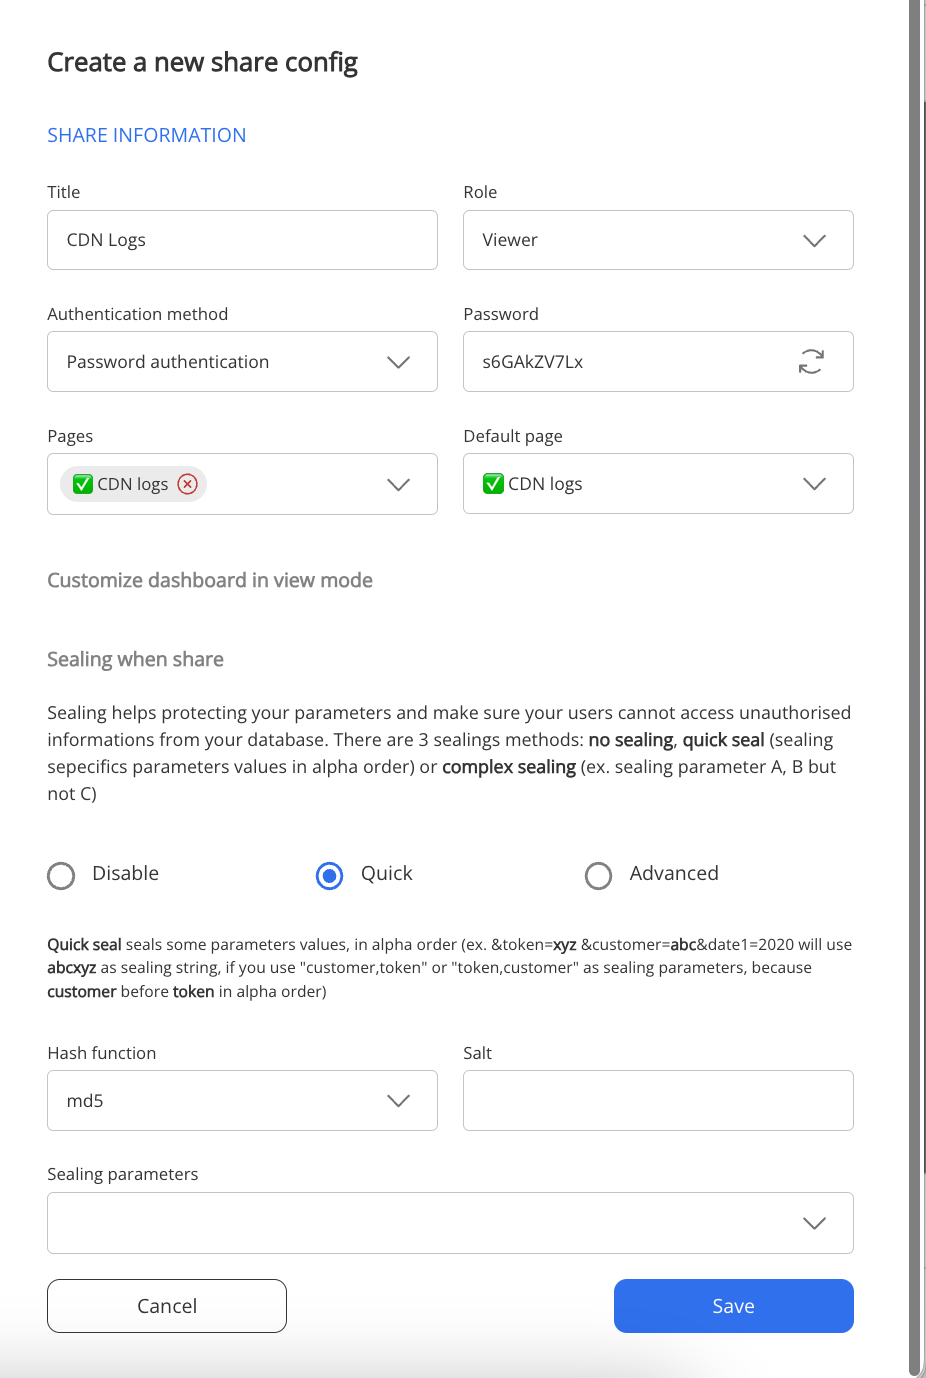The width and height of the screenshot is (926, 1378).
Task: Click the Title field containing CDN Logs
Action: [242, 240]
